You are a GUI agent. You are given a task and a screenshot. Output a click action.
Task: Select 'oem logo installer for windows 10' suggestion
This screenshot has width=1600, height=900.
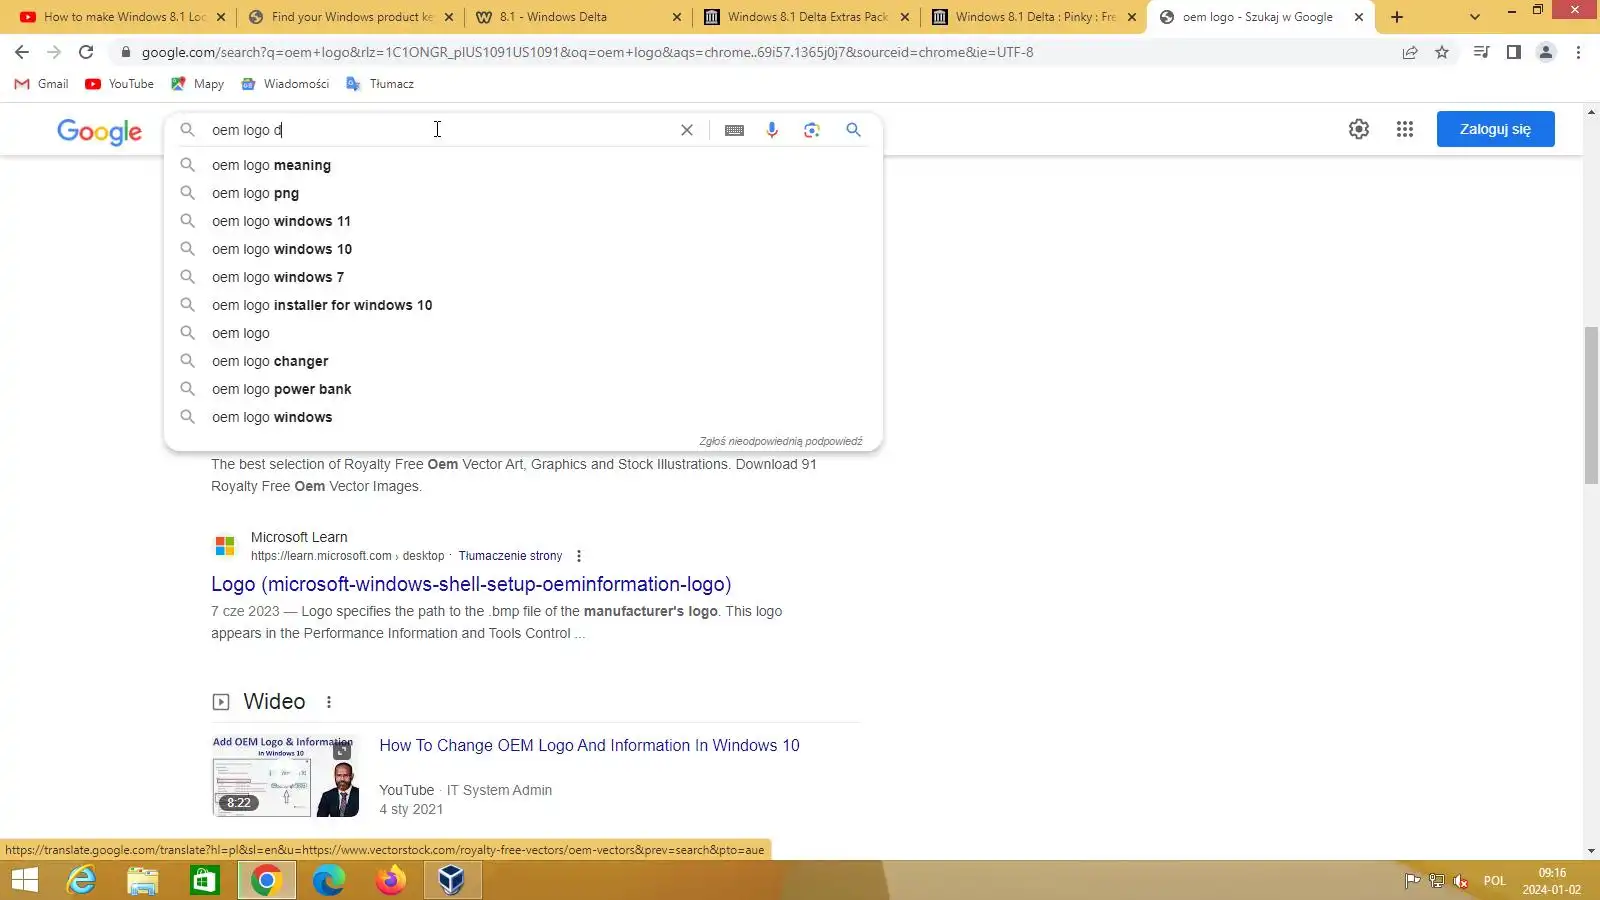[x=523, y=305]
